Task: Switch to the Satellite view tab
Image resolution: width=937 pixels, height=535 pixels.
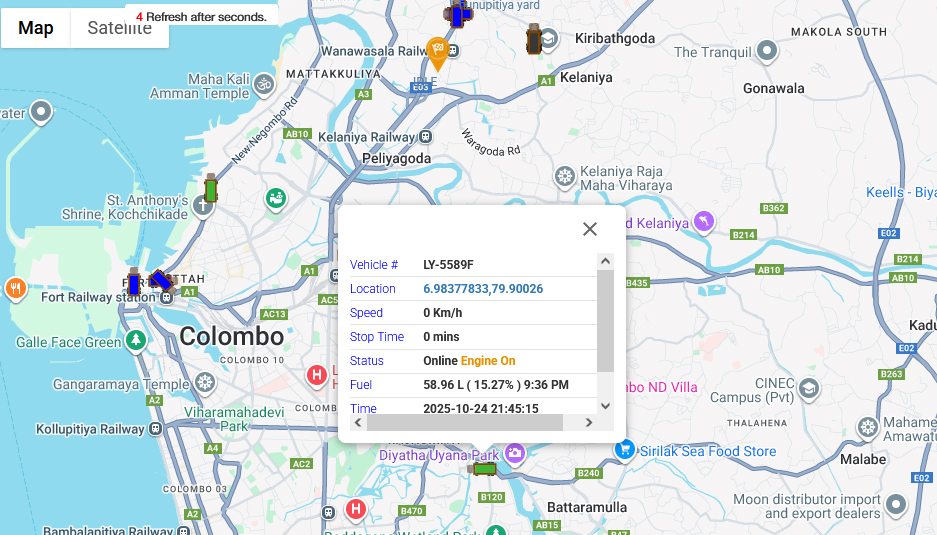Action: click(x=120, y=28)
